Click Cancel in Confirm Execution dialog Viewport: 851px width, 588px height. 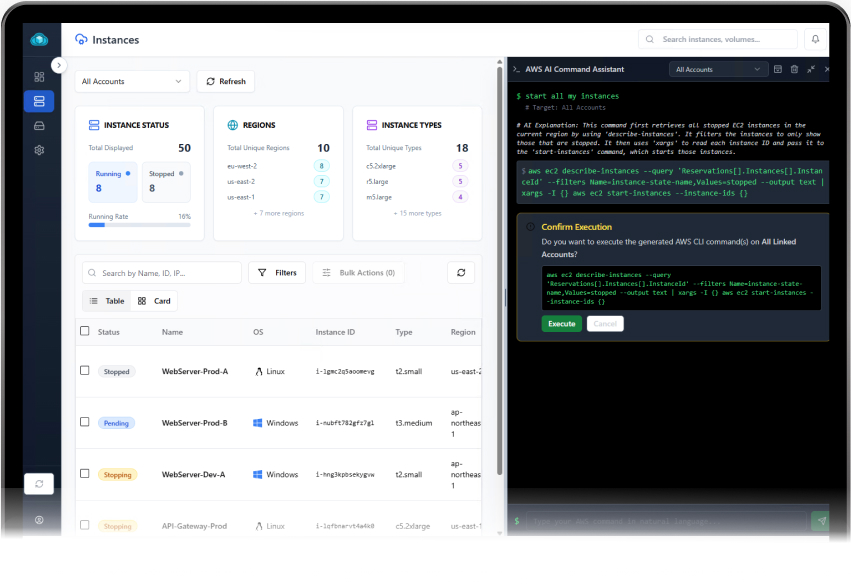(x=605, y=324)
